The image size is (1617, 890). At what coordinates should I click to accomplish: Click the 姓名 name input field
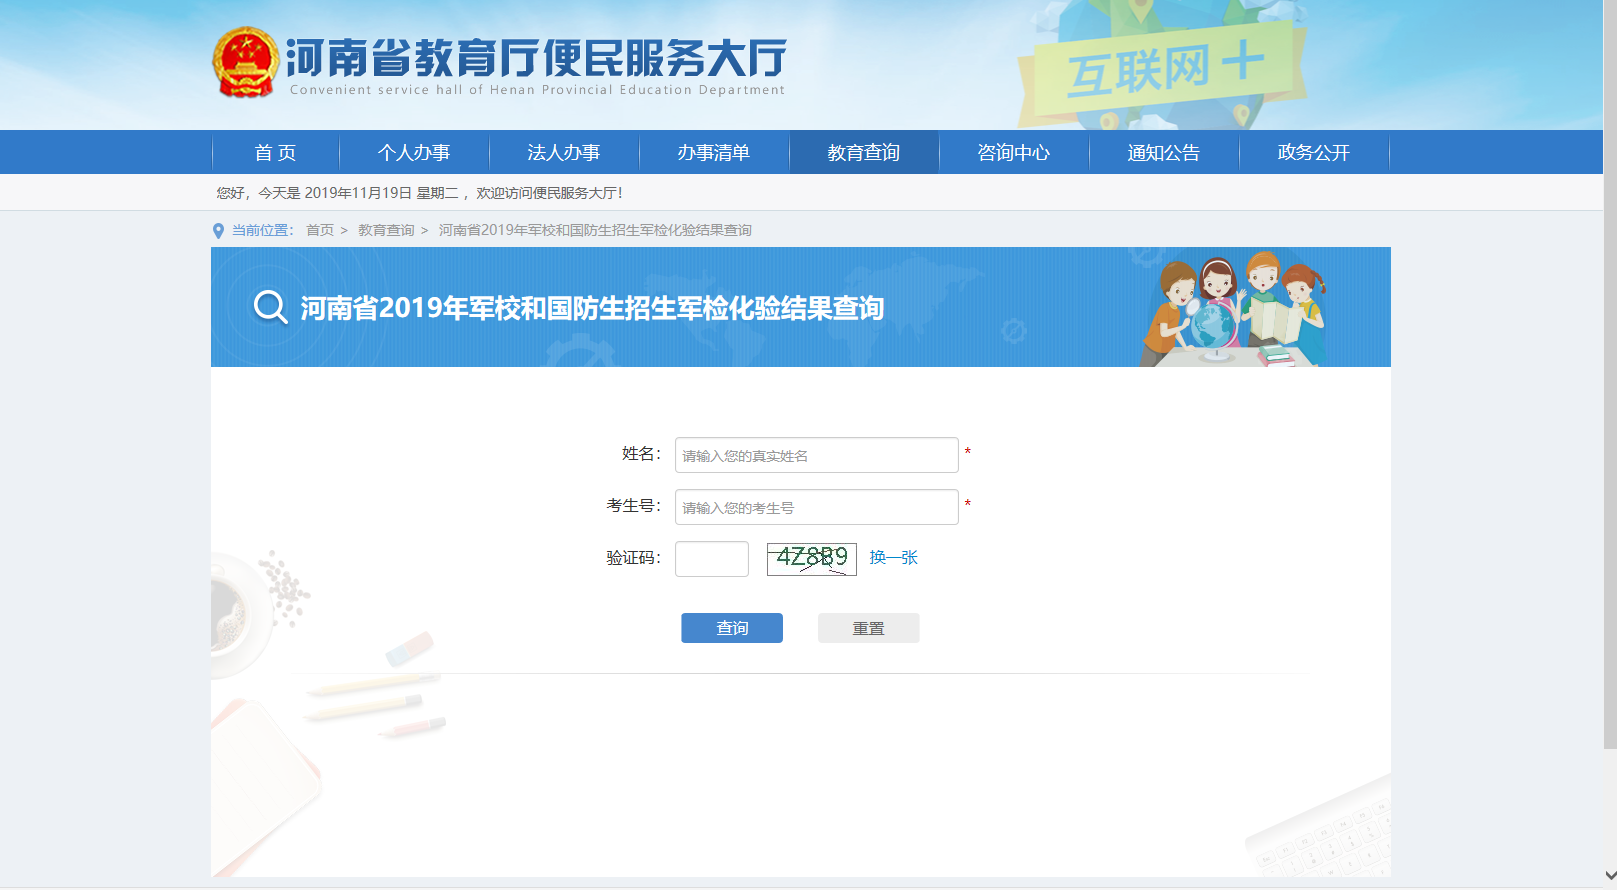point(816,455)
